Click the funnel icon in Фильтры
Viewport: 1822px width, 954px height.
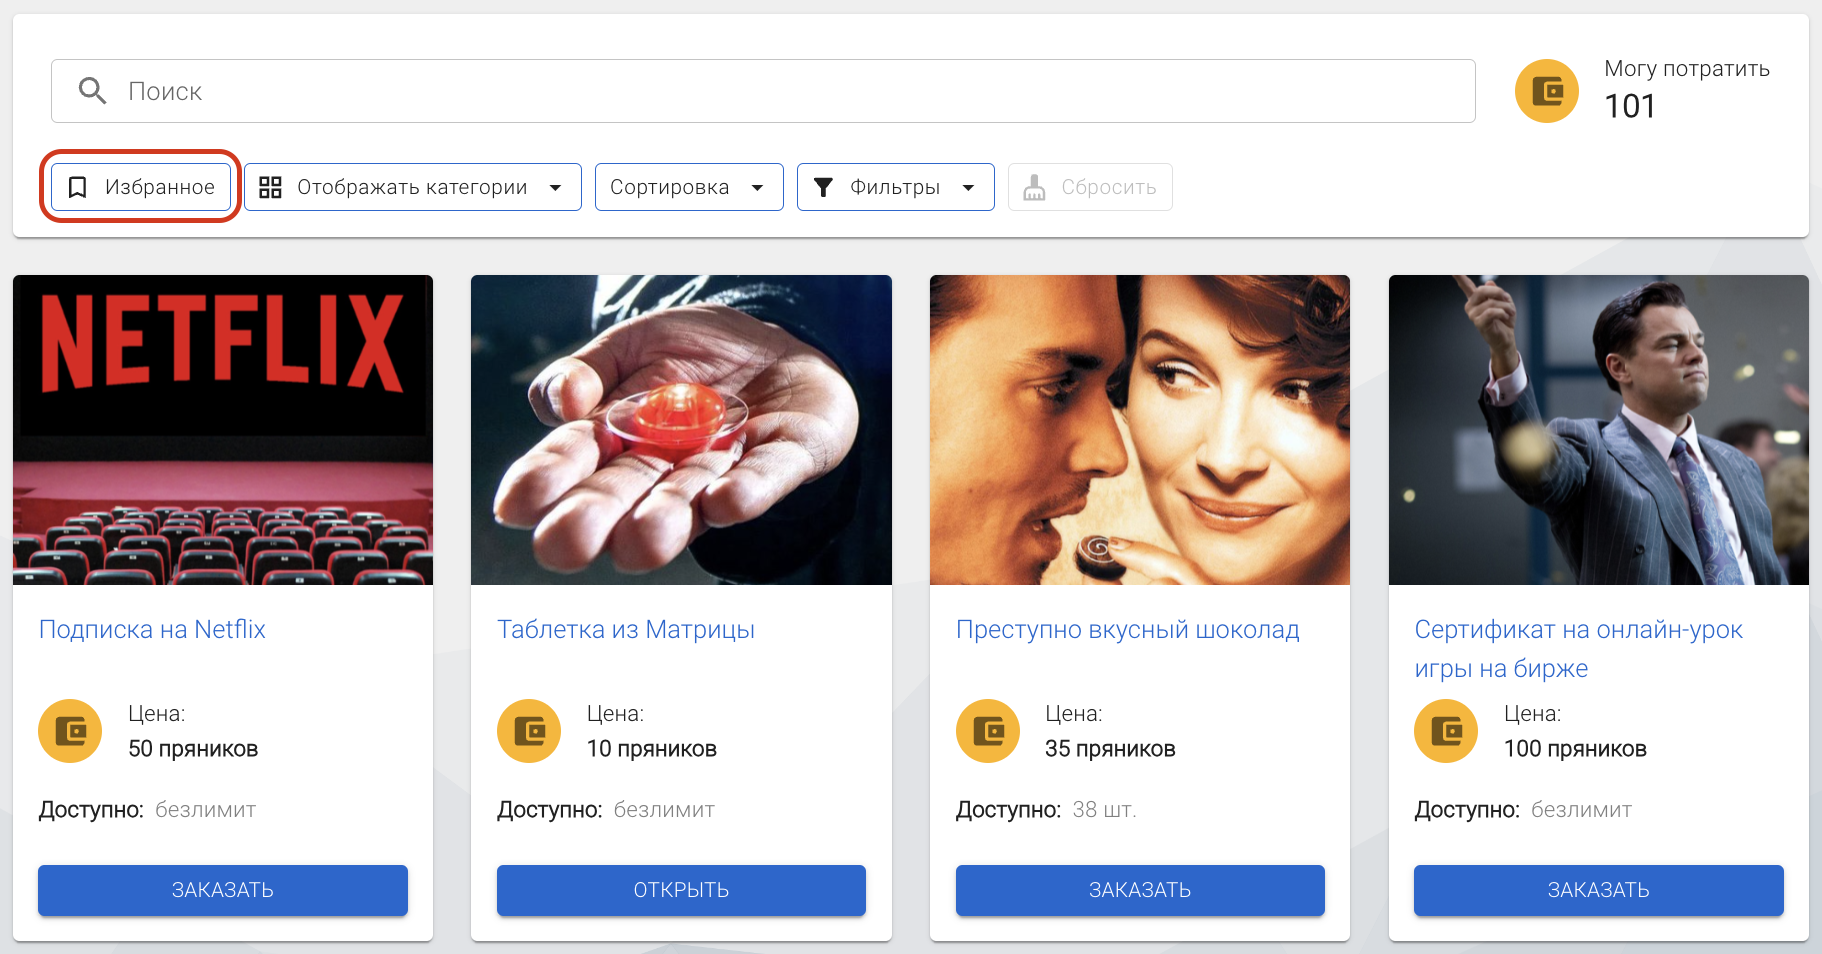823,187
